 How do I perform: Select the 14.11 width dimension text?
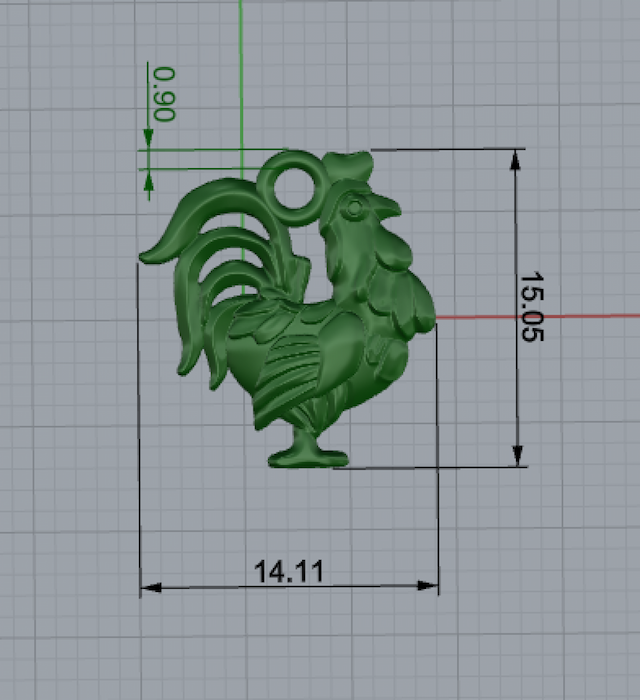pyautogui.click(x=289, y=571)
